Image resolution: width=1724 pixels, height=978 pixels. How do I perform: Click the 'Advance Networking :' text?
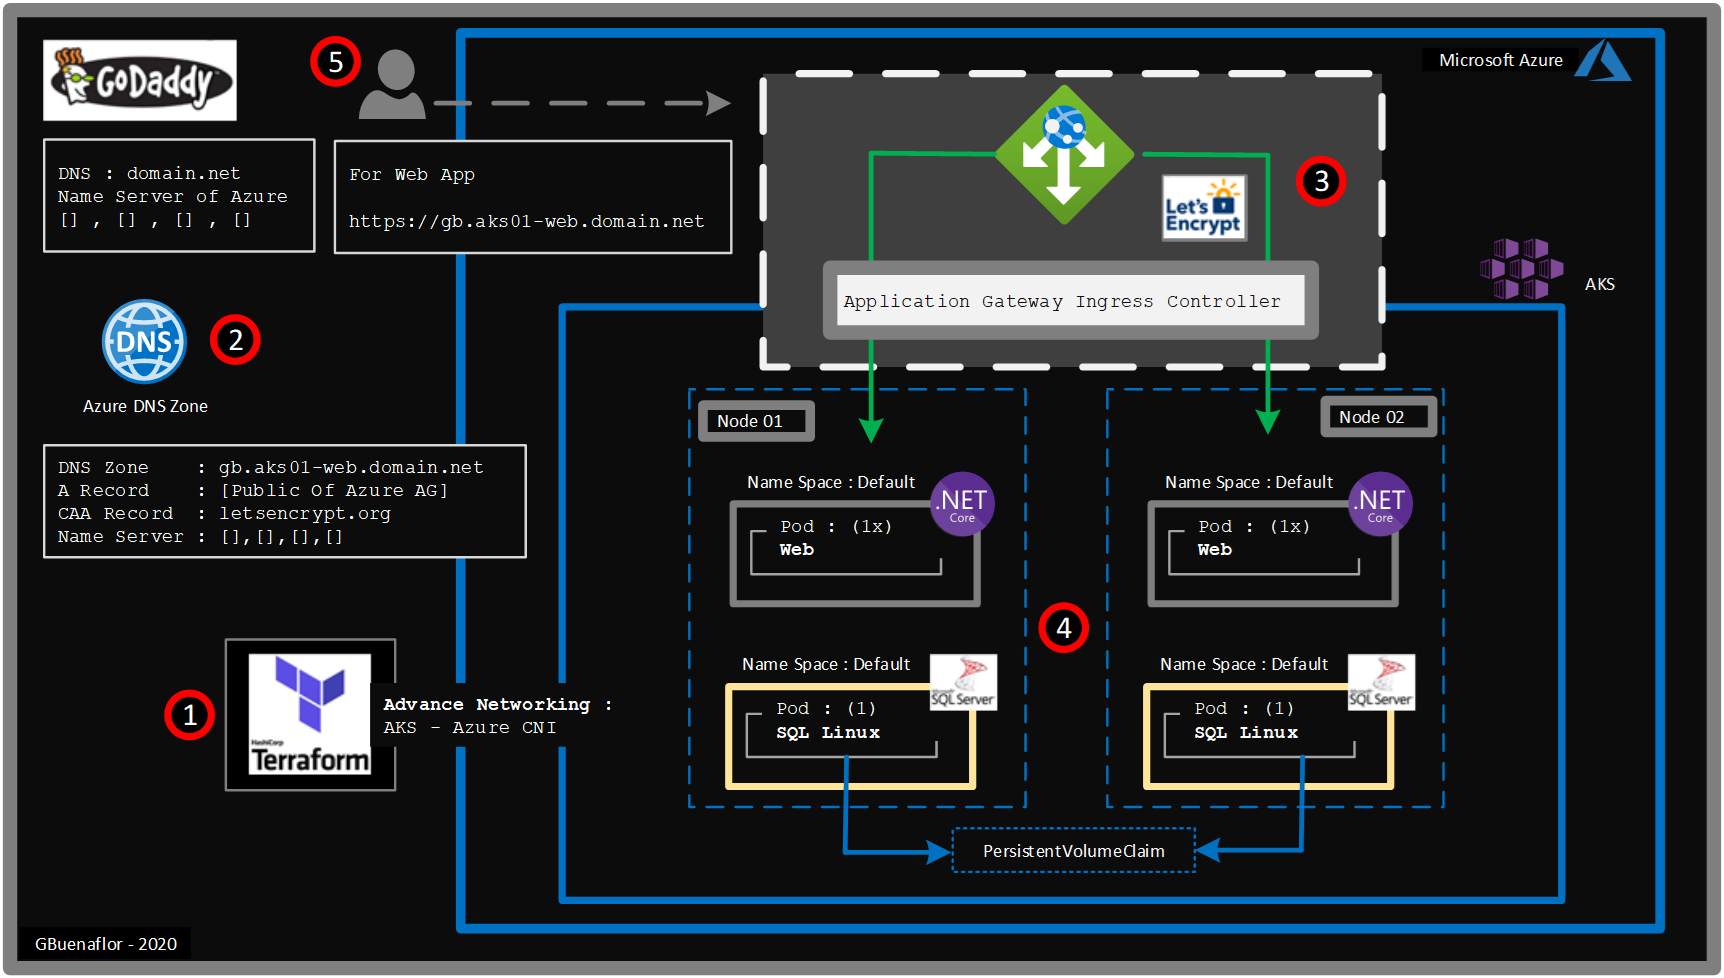click(497, 704)
